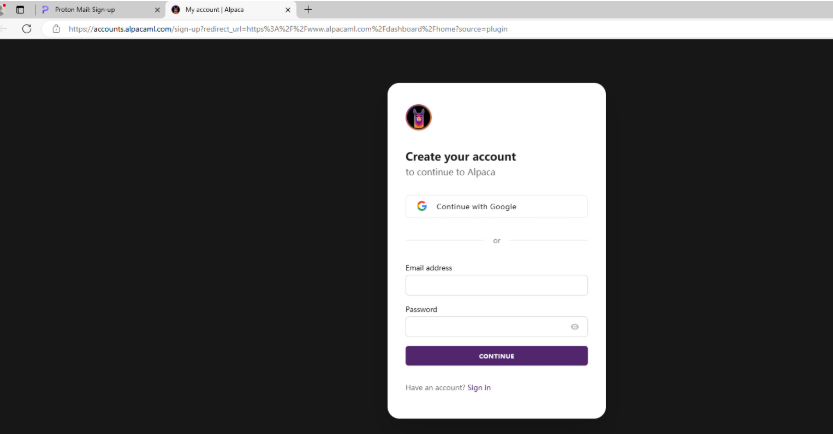
Task: Click the Alpaca tab favicon
Action: (x=176, y=10)
